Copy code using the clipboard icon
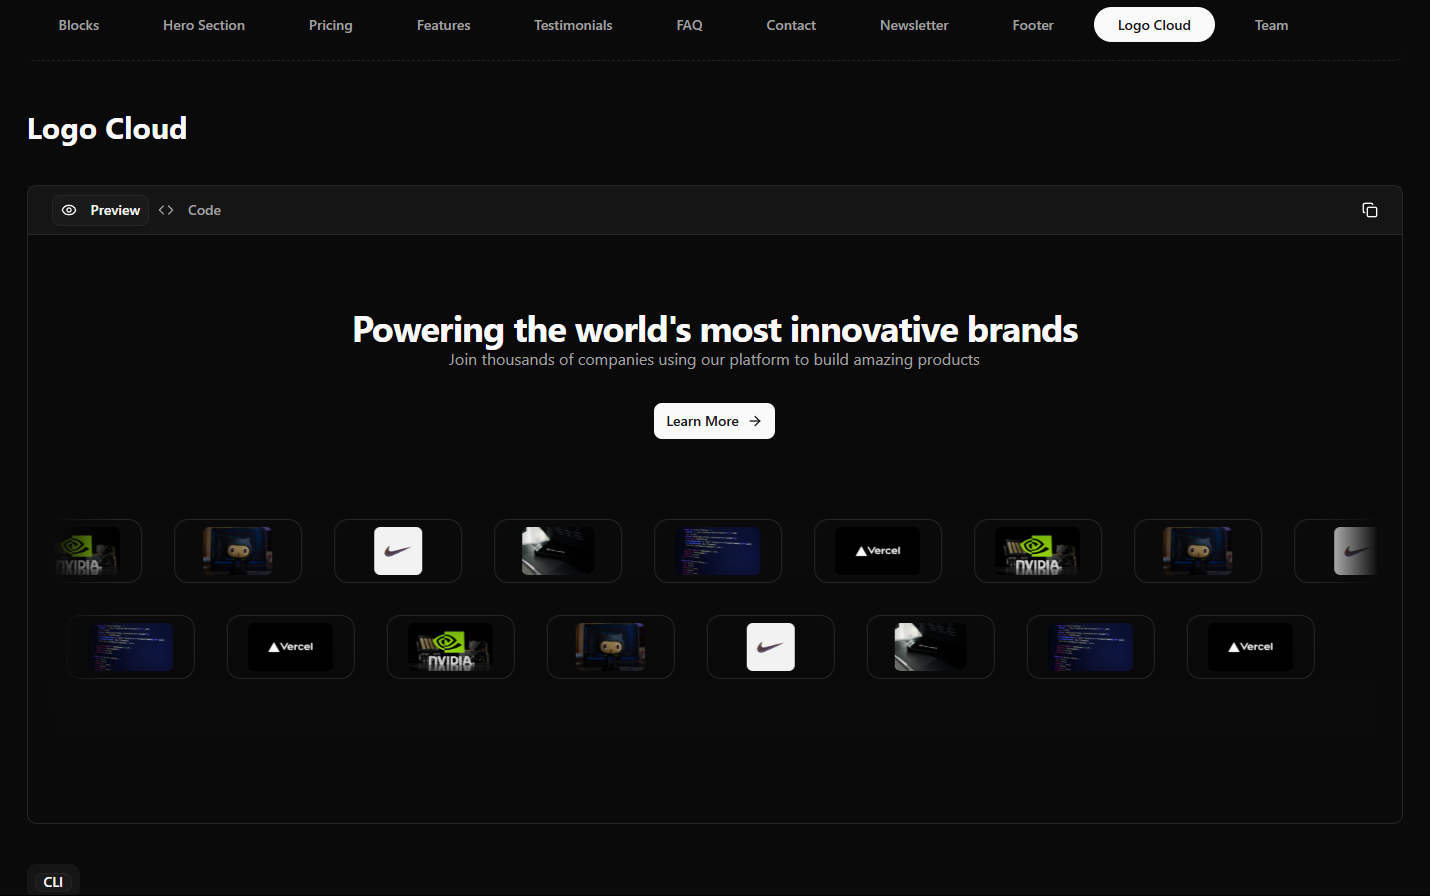This screenshot has height=896, width=1430. coord(1370,210)
